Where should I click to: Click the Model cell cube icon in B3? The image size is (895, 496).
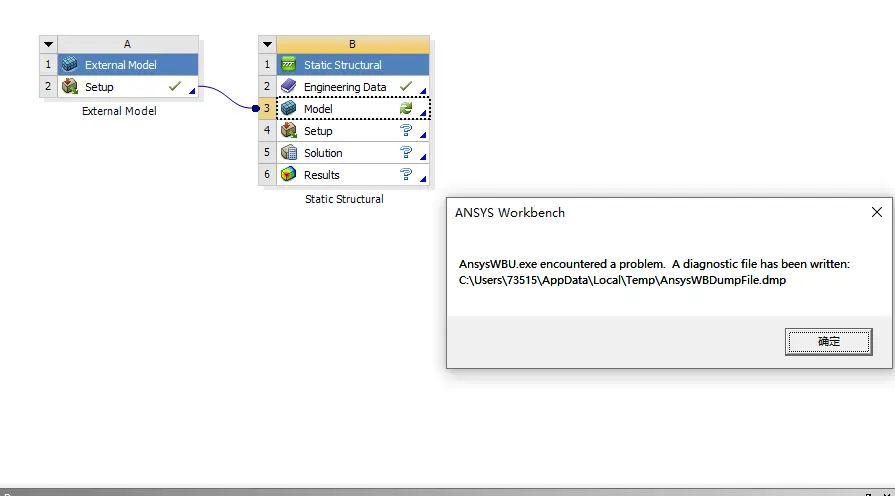pos(289,108)
